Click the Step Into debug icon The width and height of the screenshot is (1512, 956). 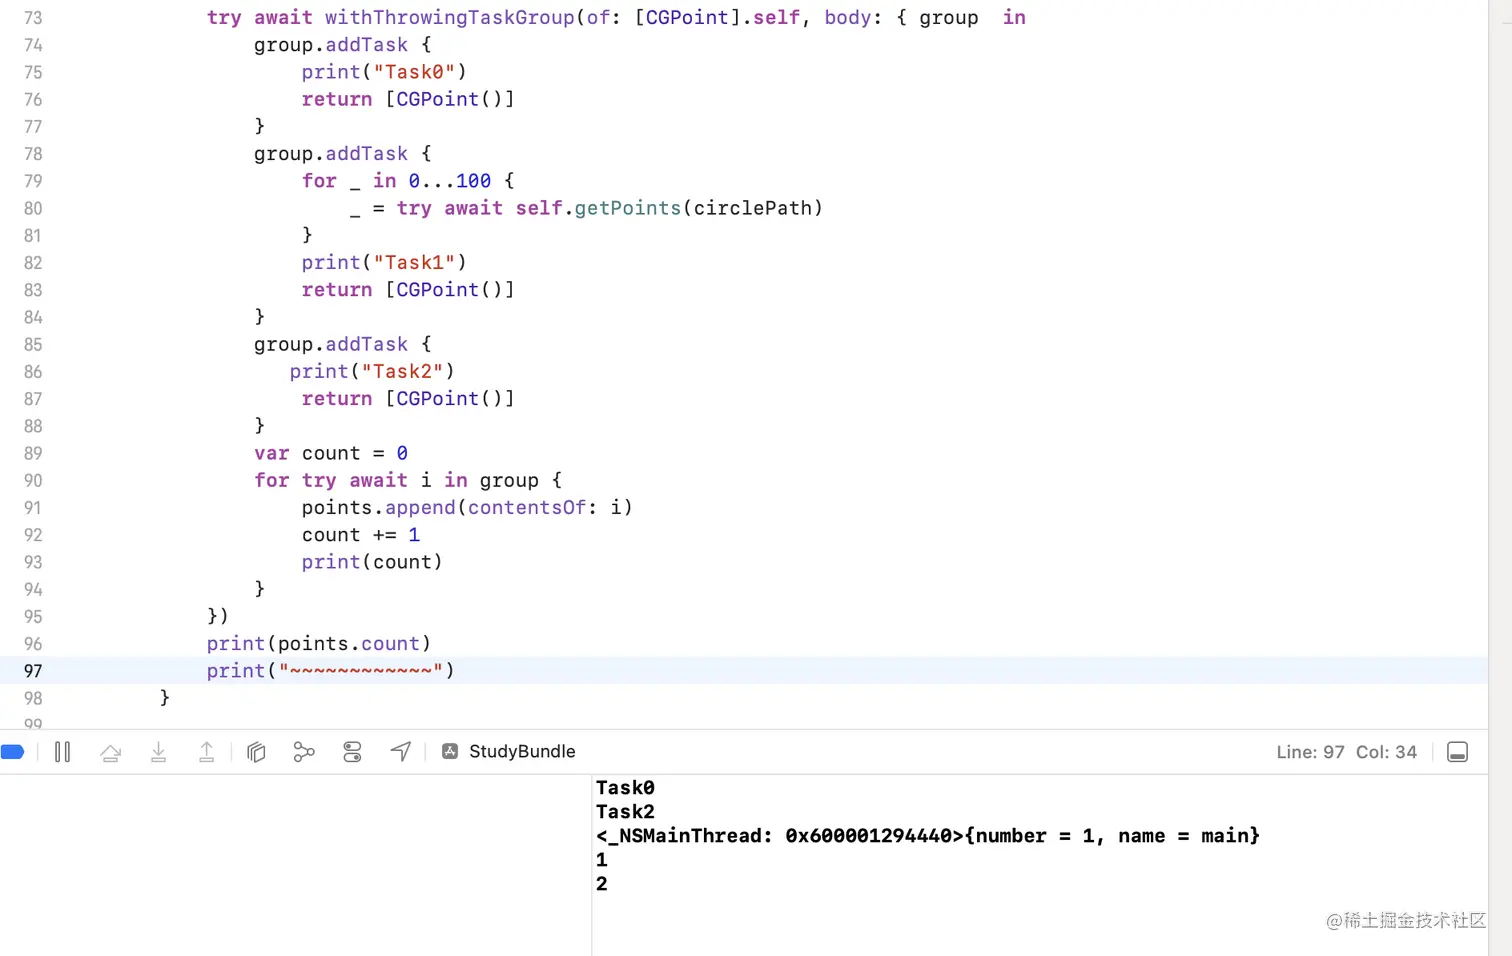click(x=158, y=752)
